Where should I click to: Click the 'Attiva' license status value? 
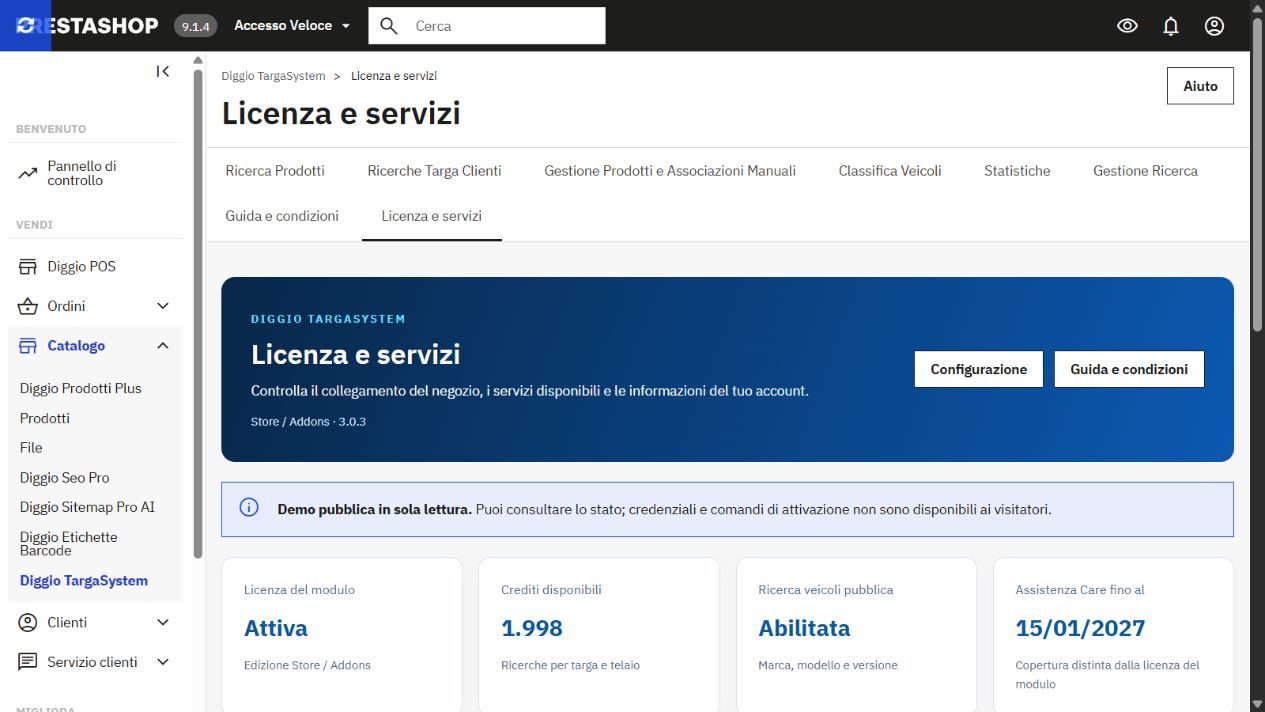(276, 628)
